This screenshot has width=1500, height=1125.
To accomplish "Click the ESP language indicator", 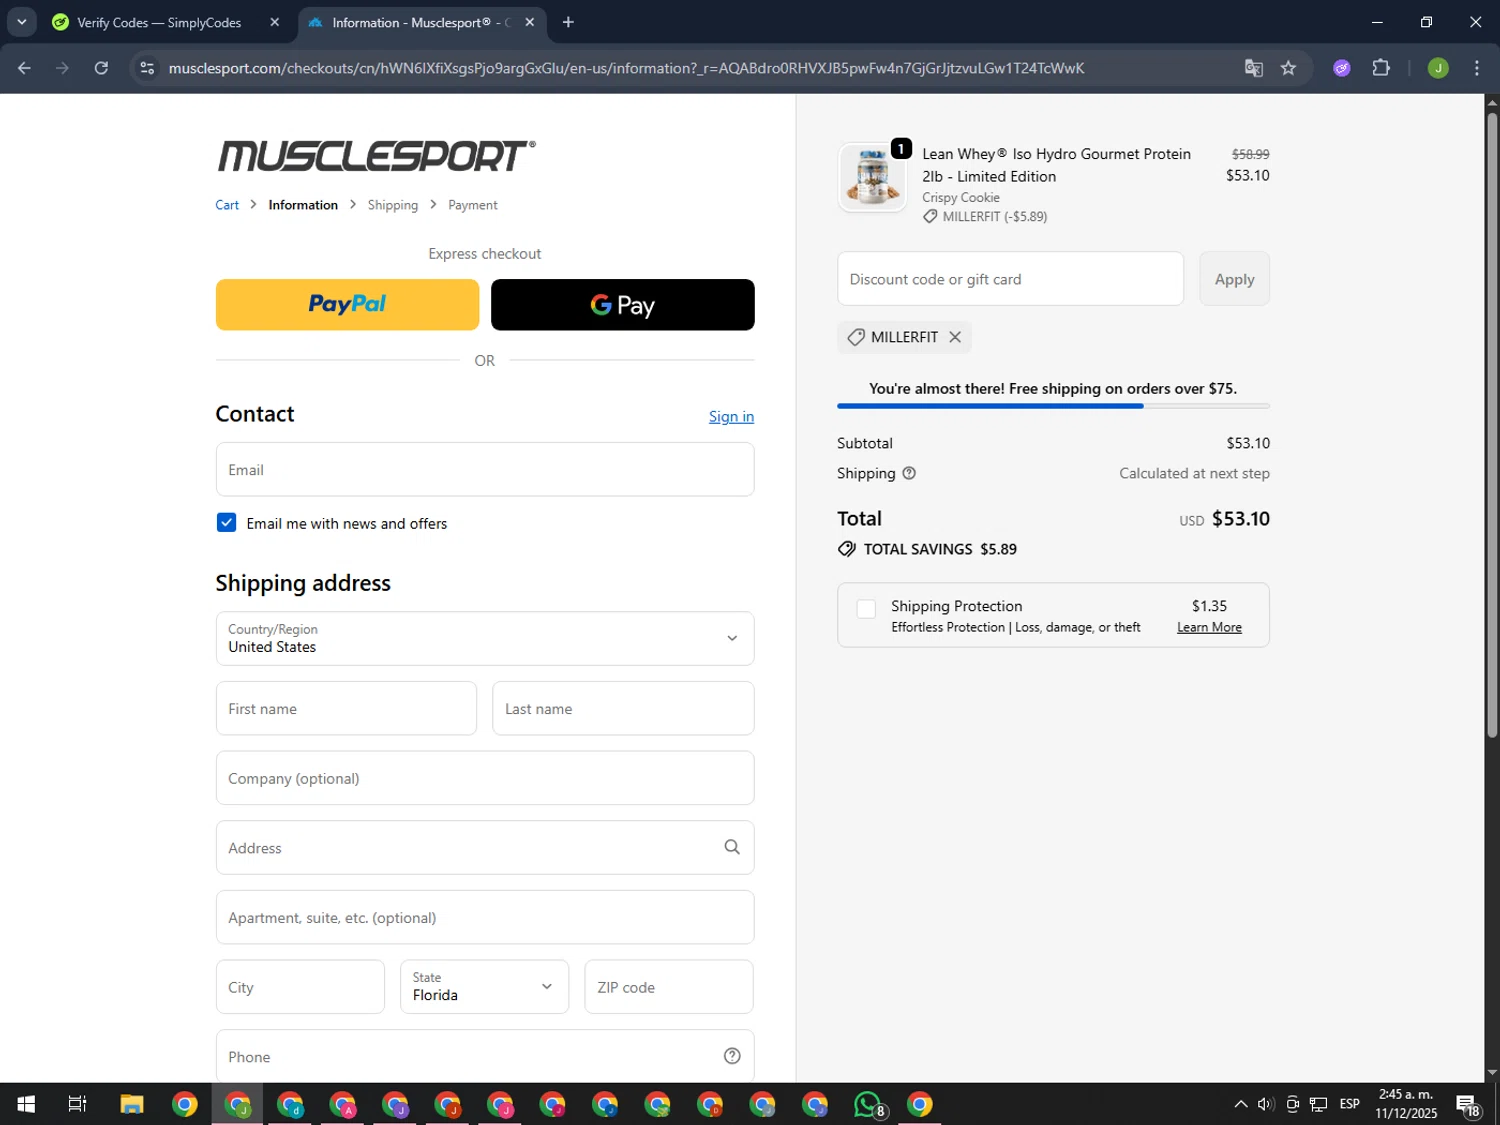I will [1349, 1104].
